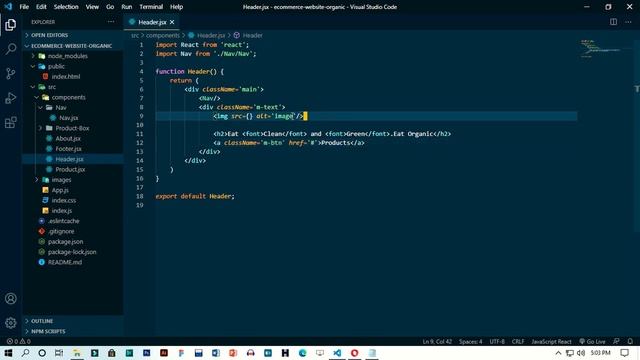Open the Extensions view

coord(11,122)
